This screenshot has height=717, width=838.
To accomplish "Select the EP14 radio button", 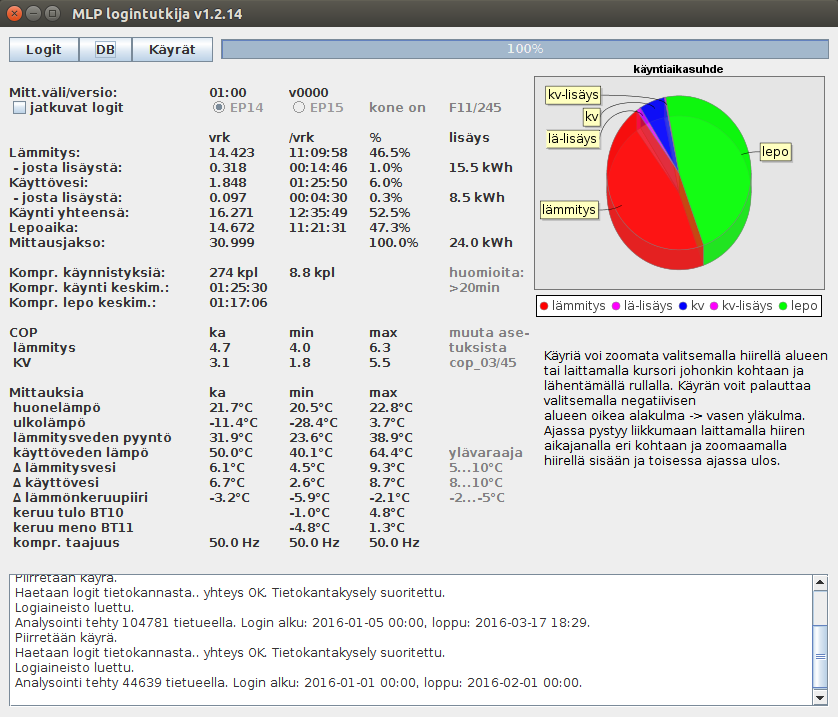I will click(x=219, y=107).
